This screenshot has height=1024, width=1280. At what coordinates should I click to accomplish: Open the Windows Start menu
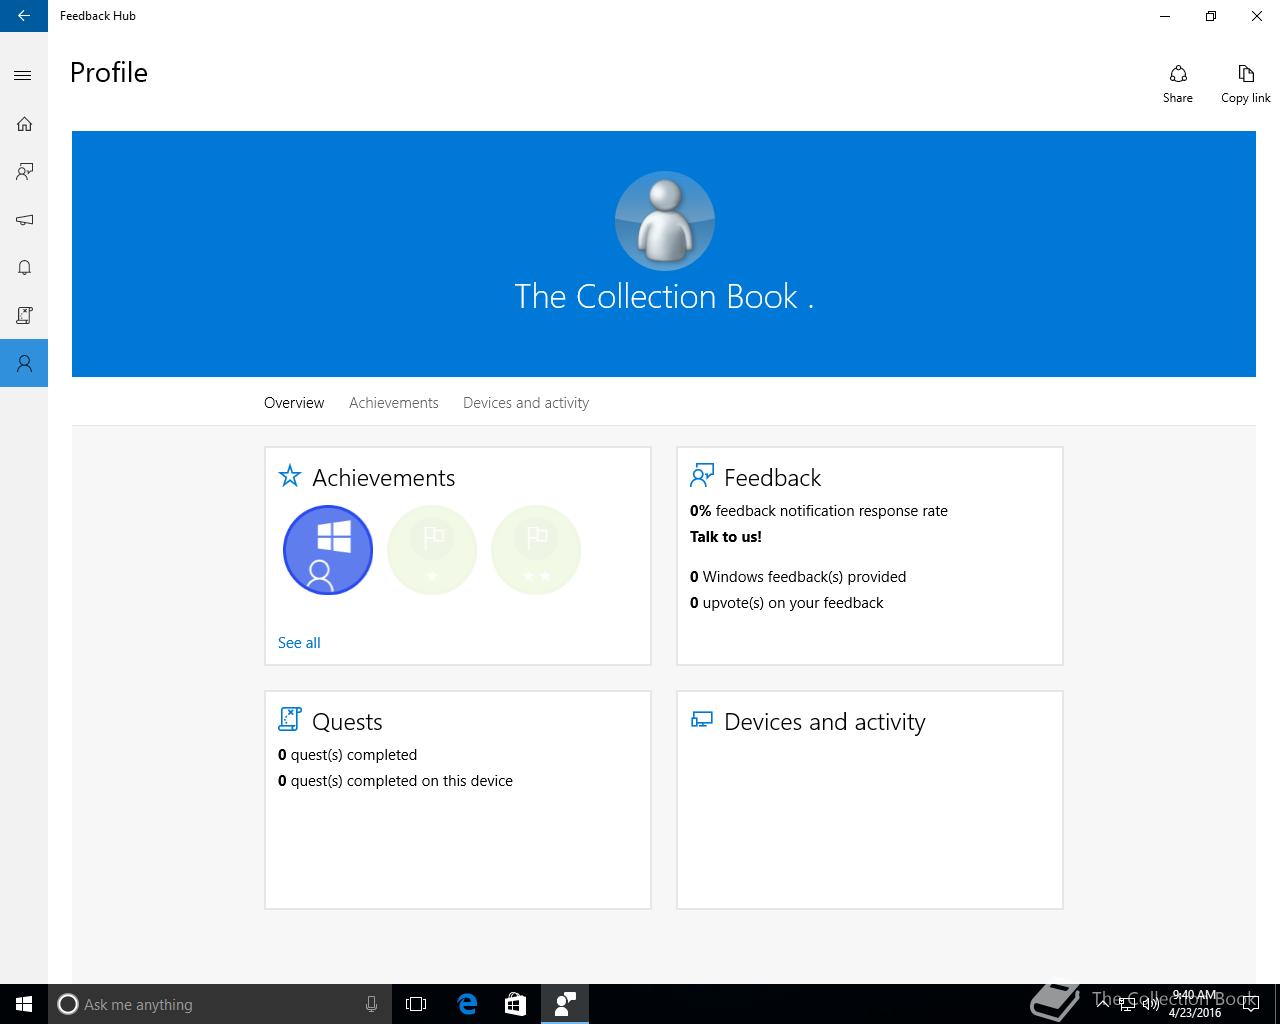24,1004
